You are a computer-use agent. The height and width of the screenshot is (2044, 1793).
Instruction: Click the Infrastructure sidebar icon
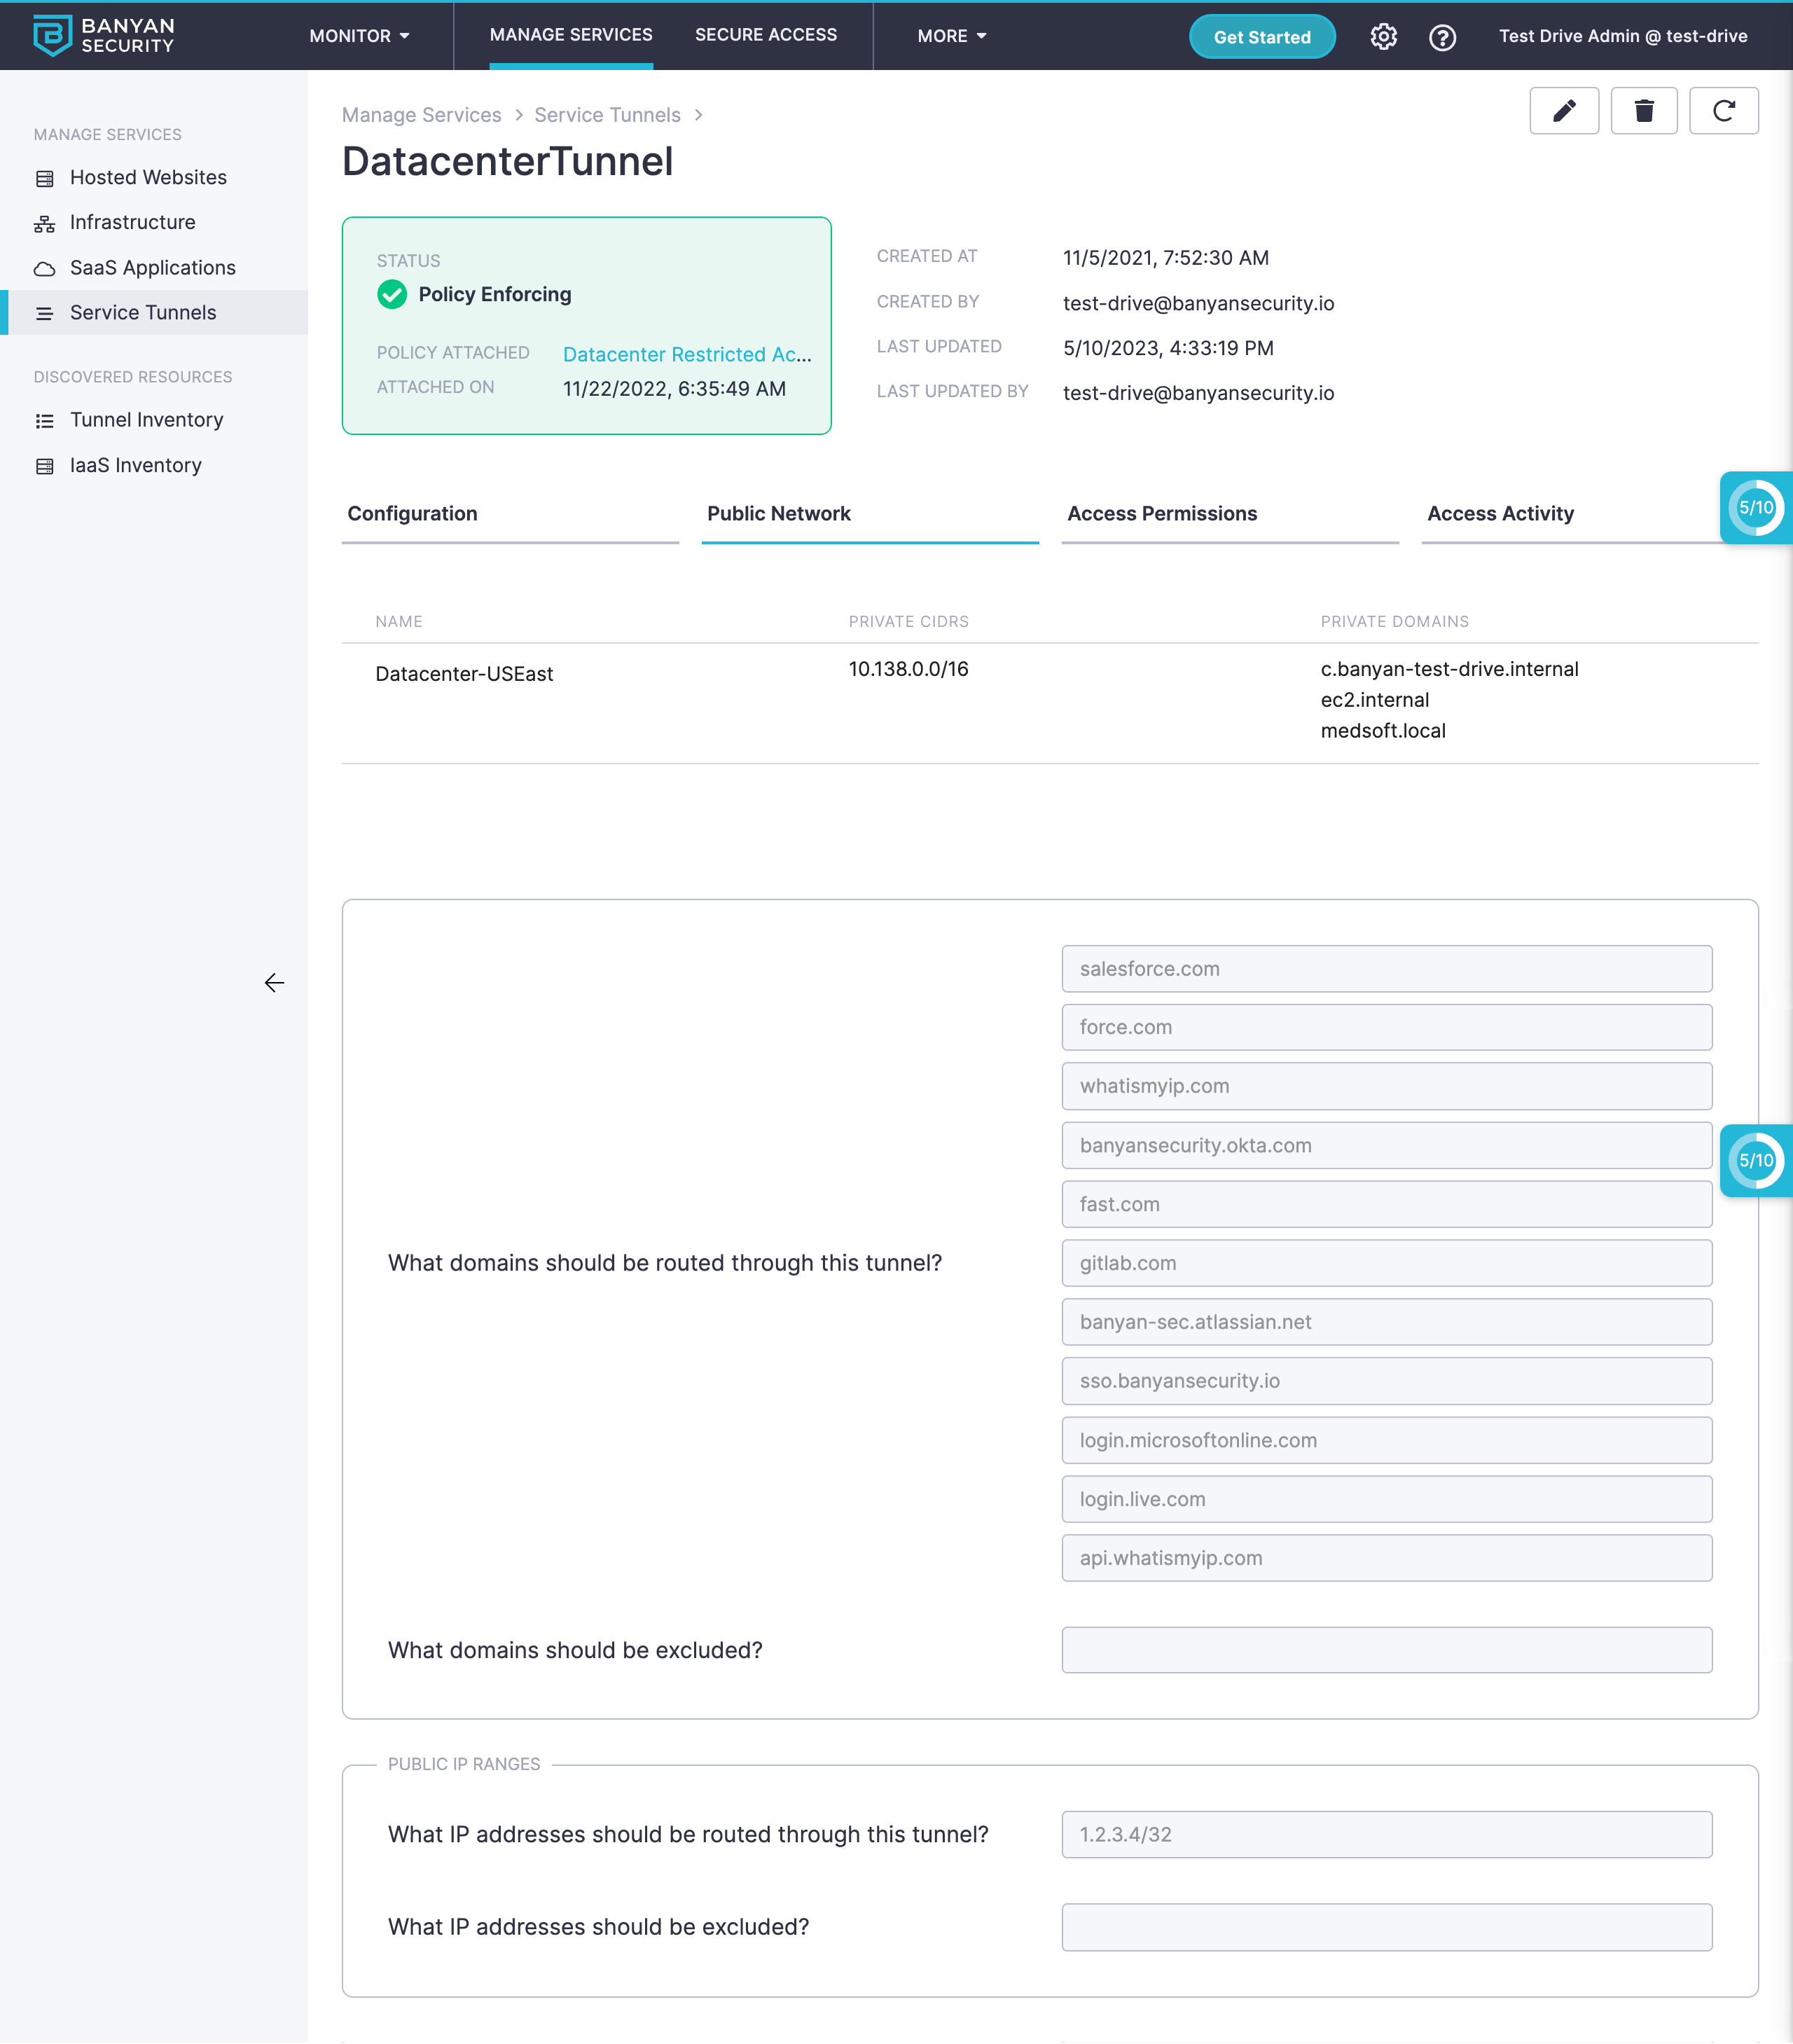[44, 223]
